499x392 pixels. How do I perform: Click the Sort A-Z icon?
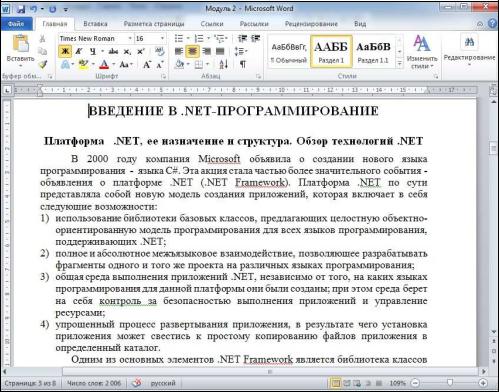pos(224,64)
